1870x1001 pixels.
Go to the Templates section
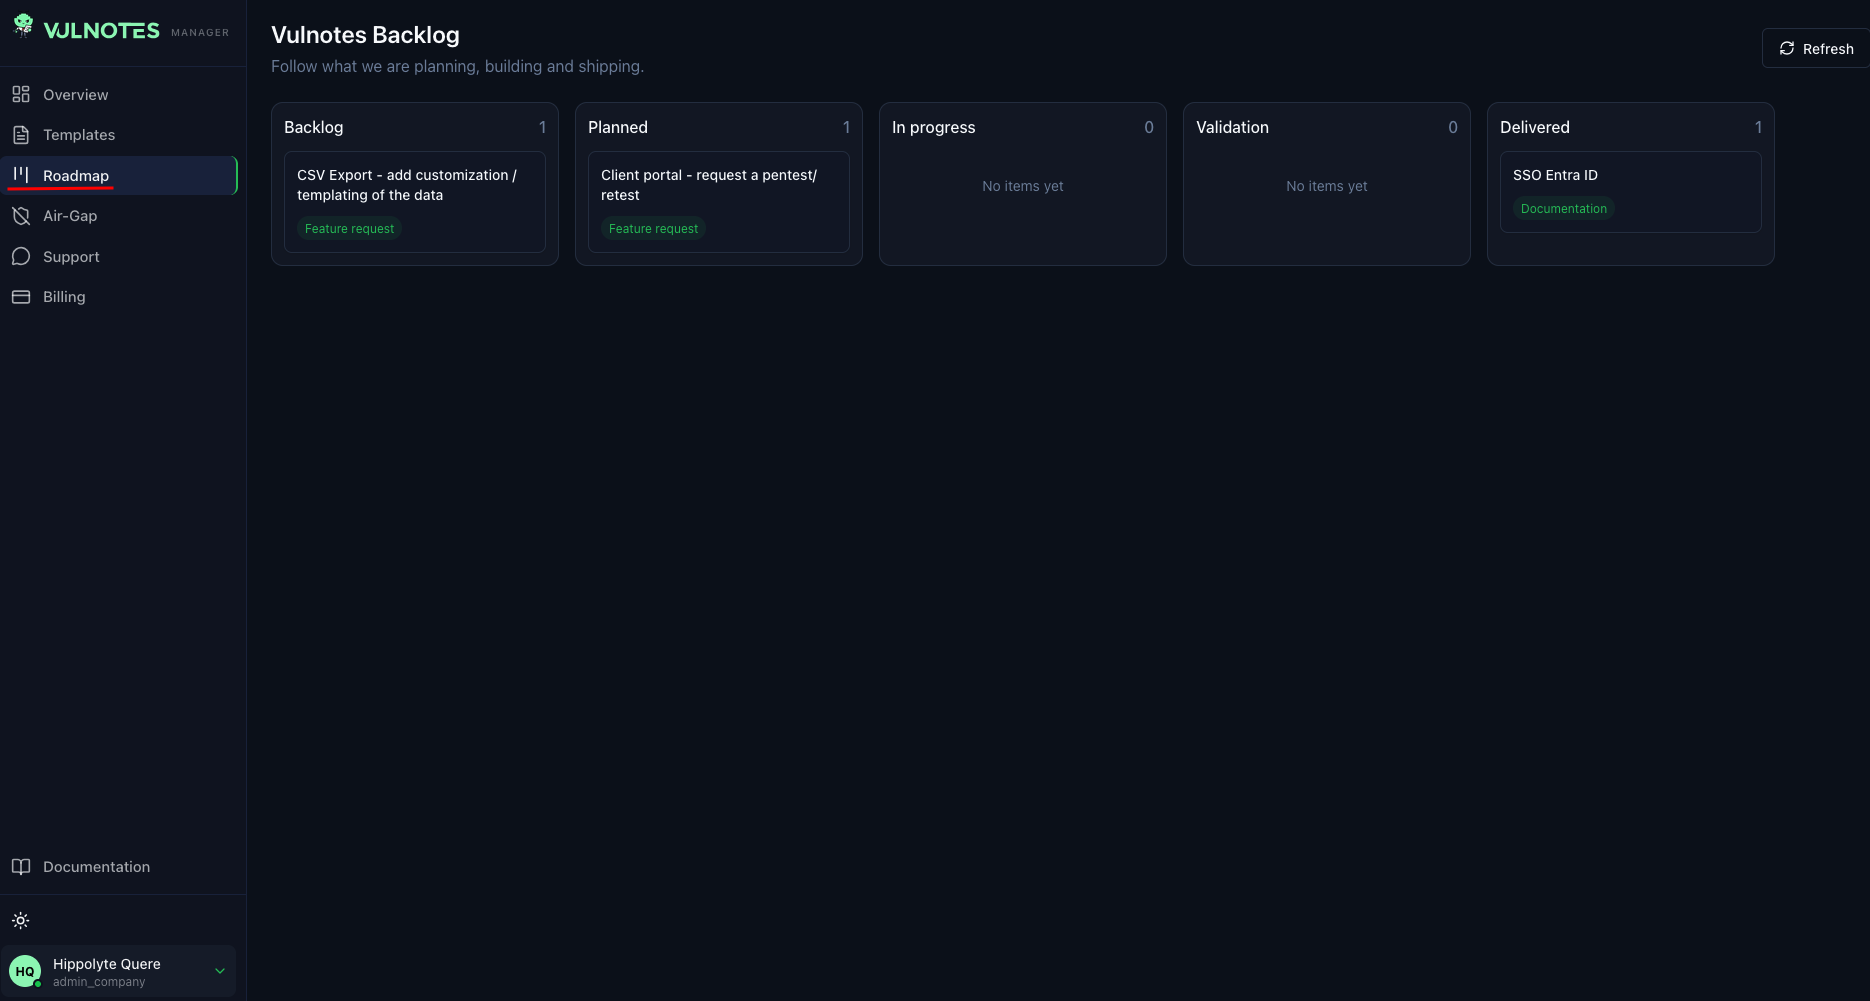coord(119,135)
